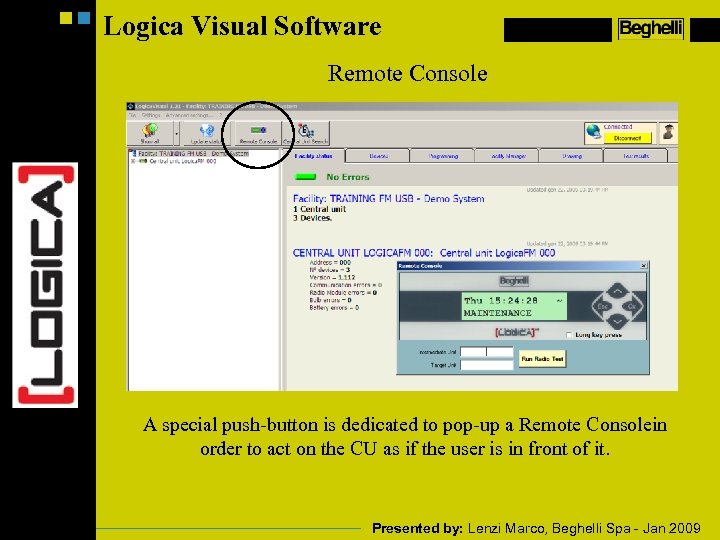Image resolution: width=720 pixels, height=540 pixels.
Task: Select the Facility status tab
Action: point(314,156)
